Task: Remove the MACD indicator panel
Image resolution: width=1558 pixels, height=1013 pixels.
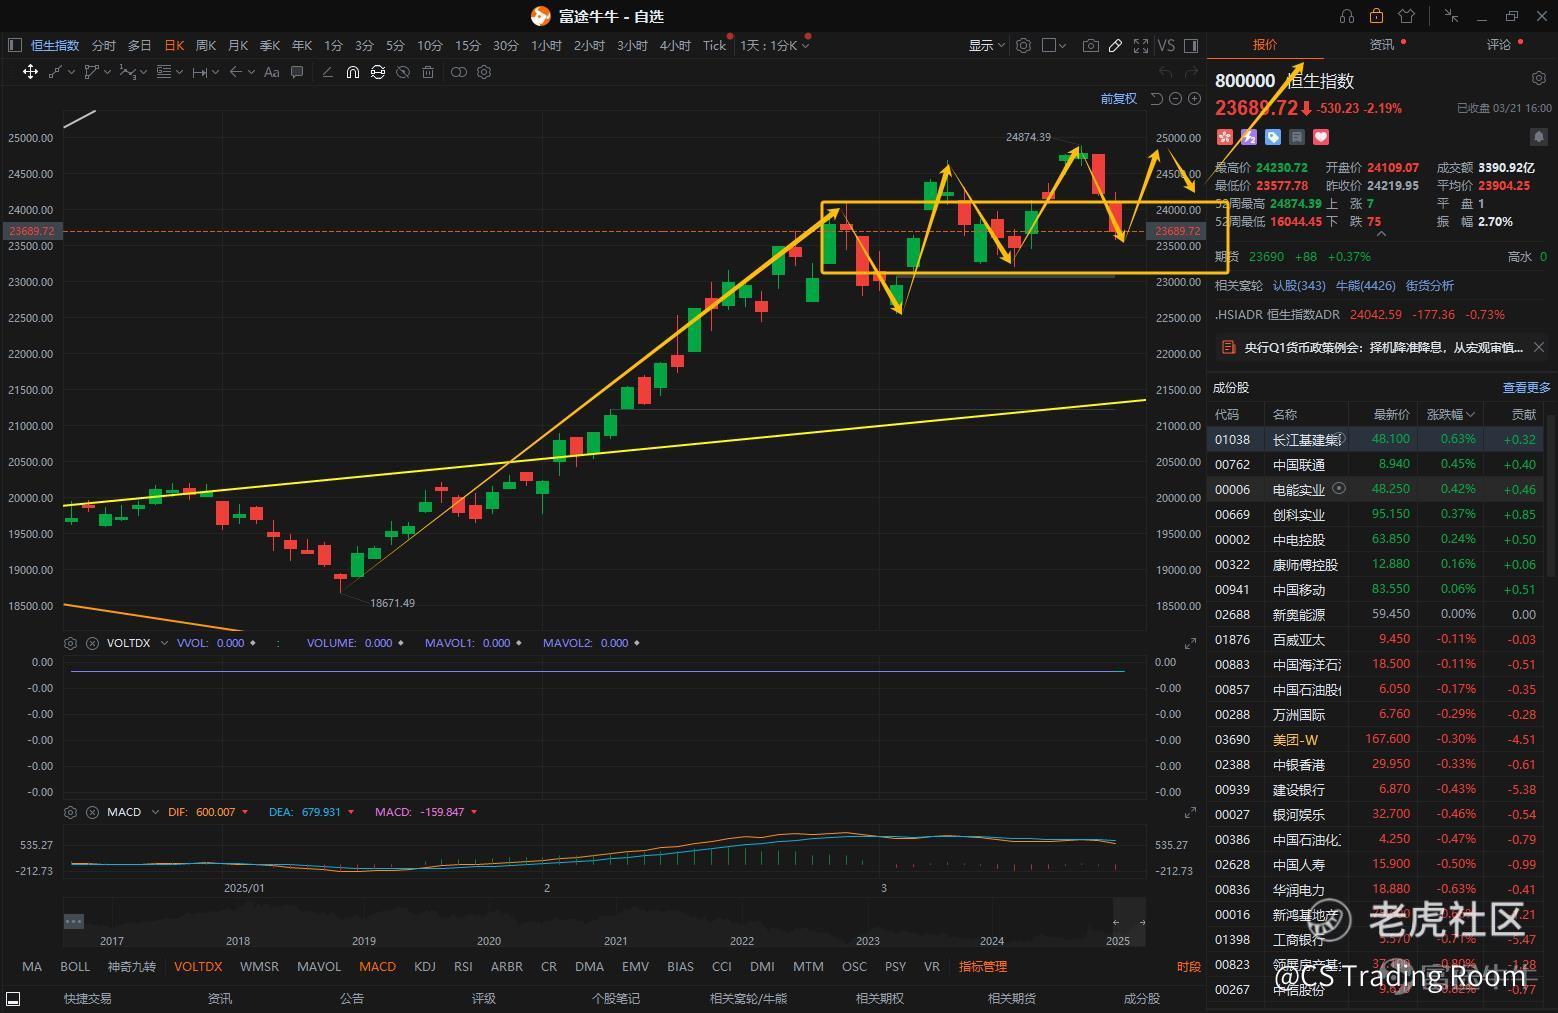Action: coord(92,812)
